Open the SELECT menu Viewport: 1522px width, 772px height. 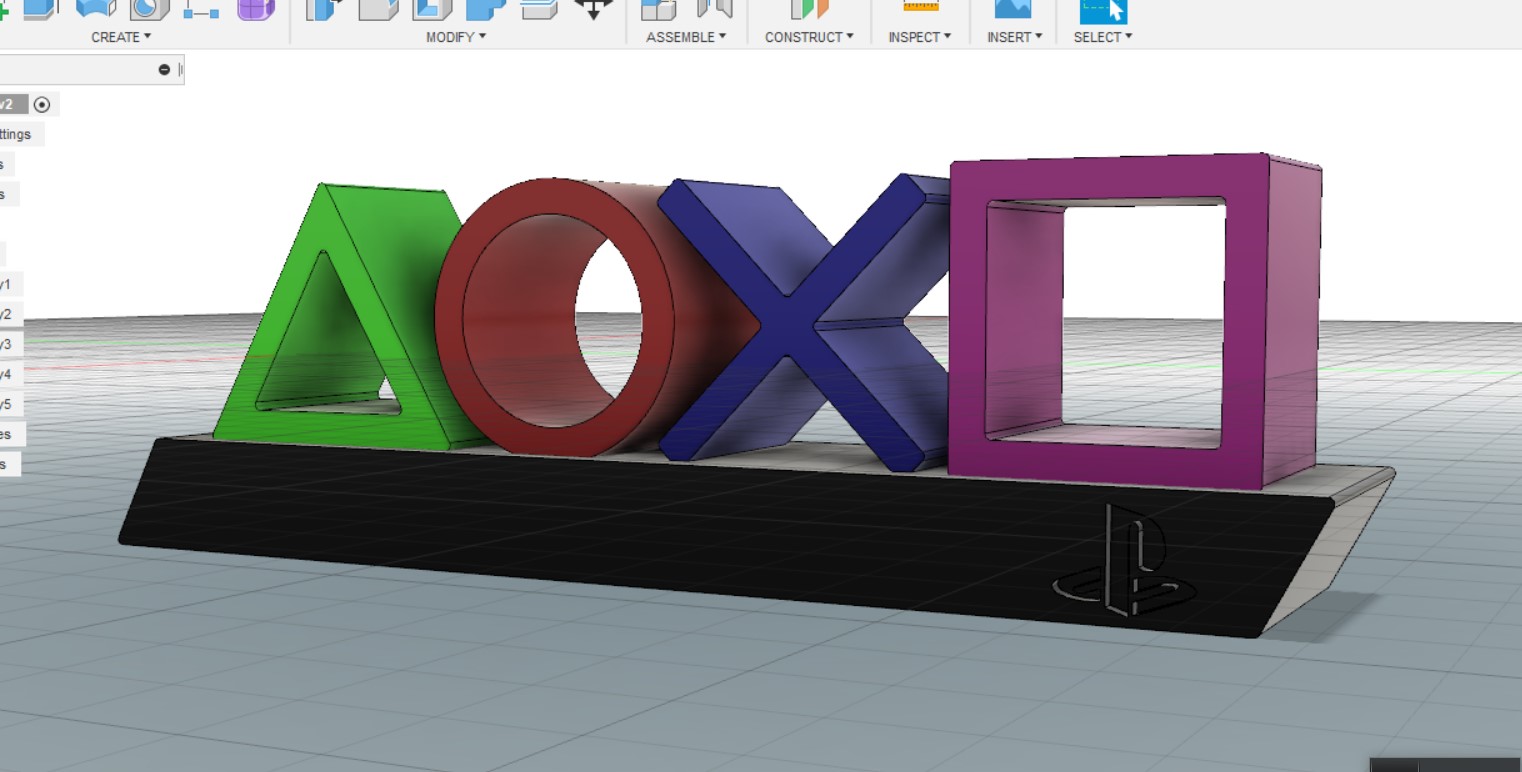1102,37
